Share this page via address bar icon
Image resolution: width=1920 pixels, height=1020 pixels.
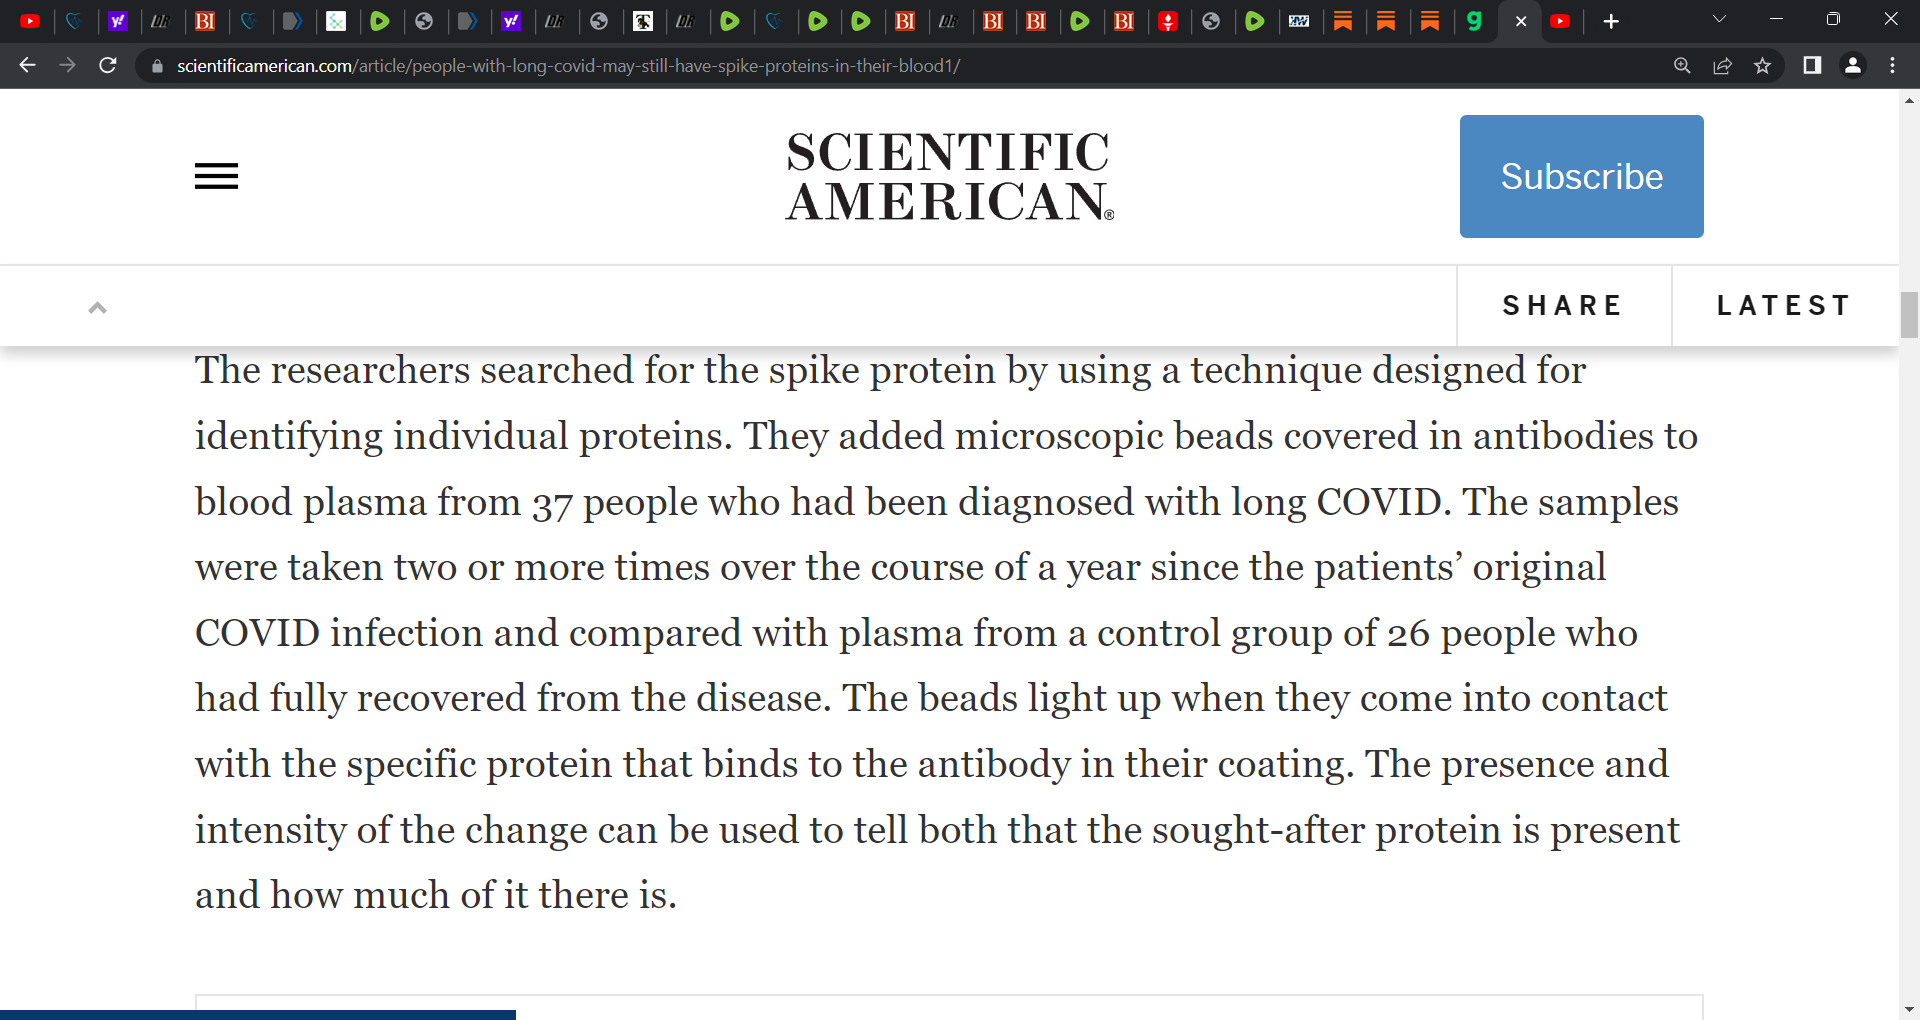click(1722, 65)
